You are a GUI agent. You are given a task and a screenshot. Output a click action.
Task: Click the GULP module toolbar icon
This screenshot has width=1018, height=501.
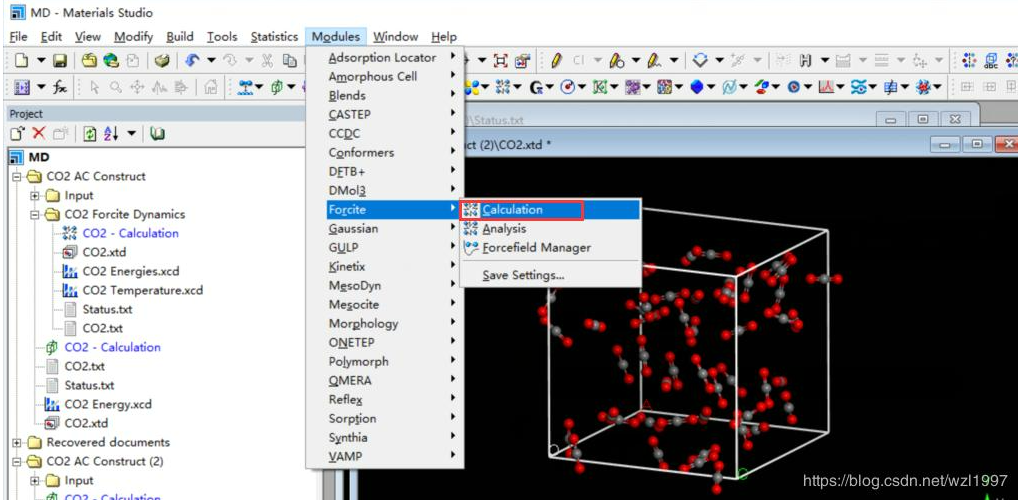pyautogui.click(x=568, y=87)
